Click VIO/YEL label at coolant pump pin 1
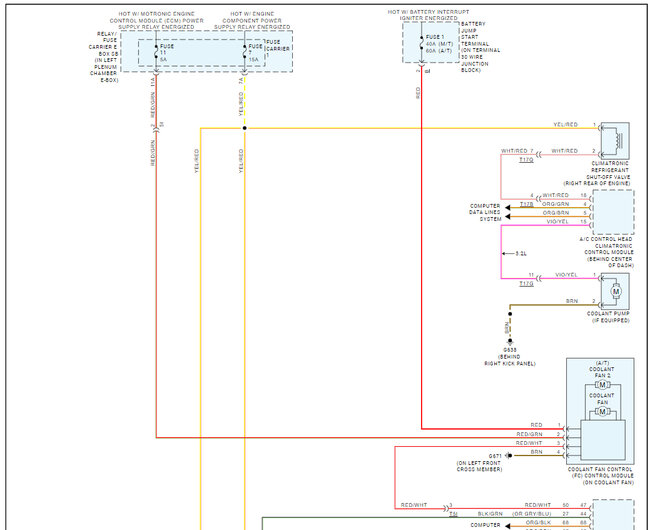 [x=566, y=275]
